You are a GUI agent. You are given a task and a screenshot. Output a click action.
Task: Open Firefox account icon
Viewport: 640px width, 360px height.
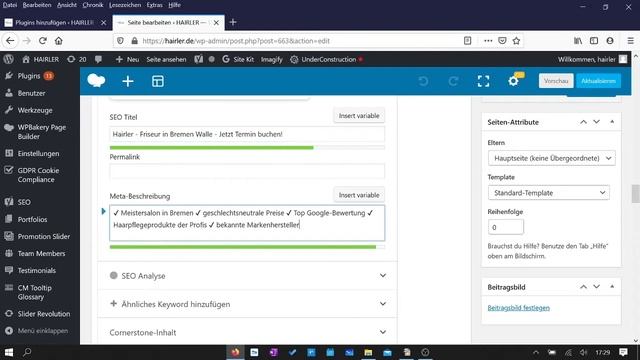[610, 41]
